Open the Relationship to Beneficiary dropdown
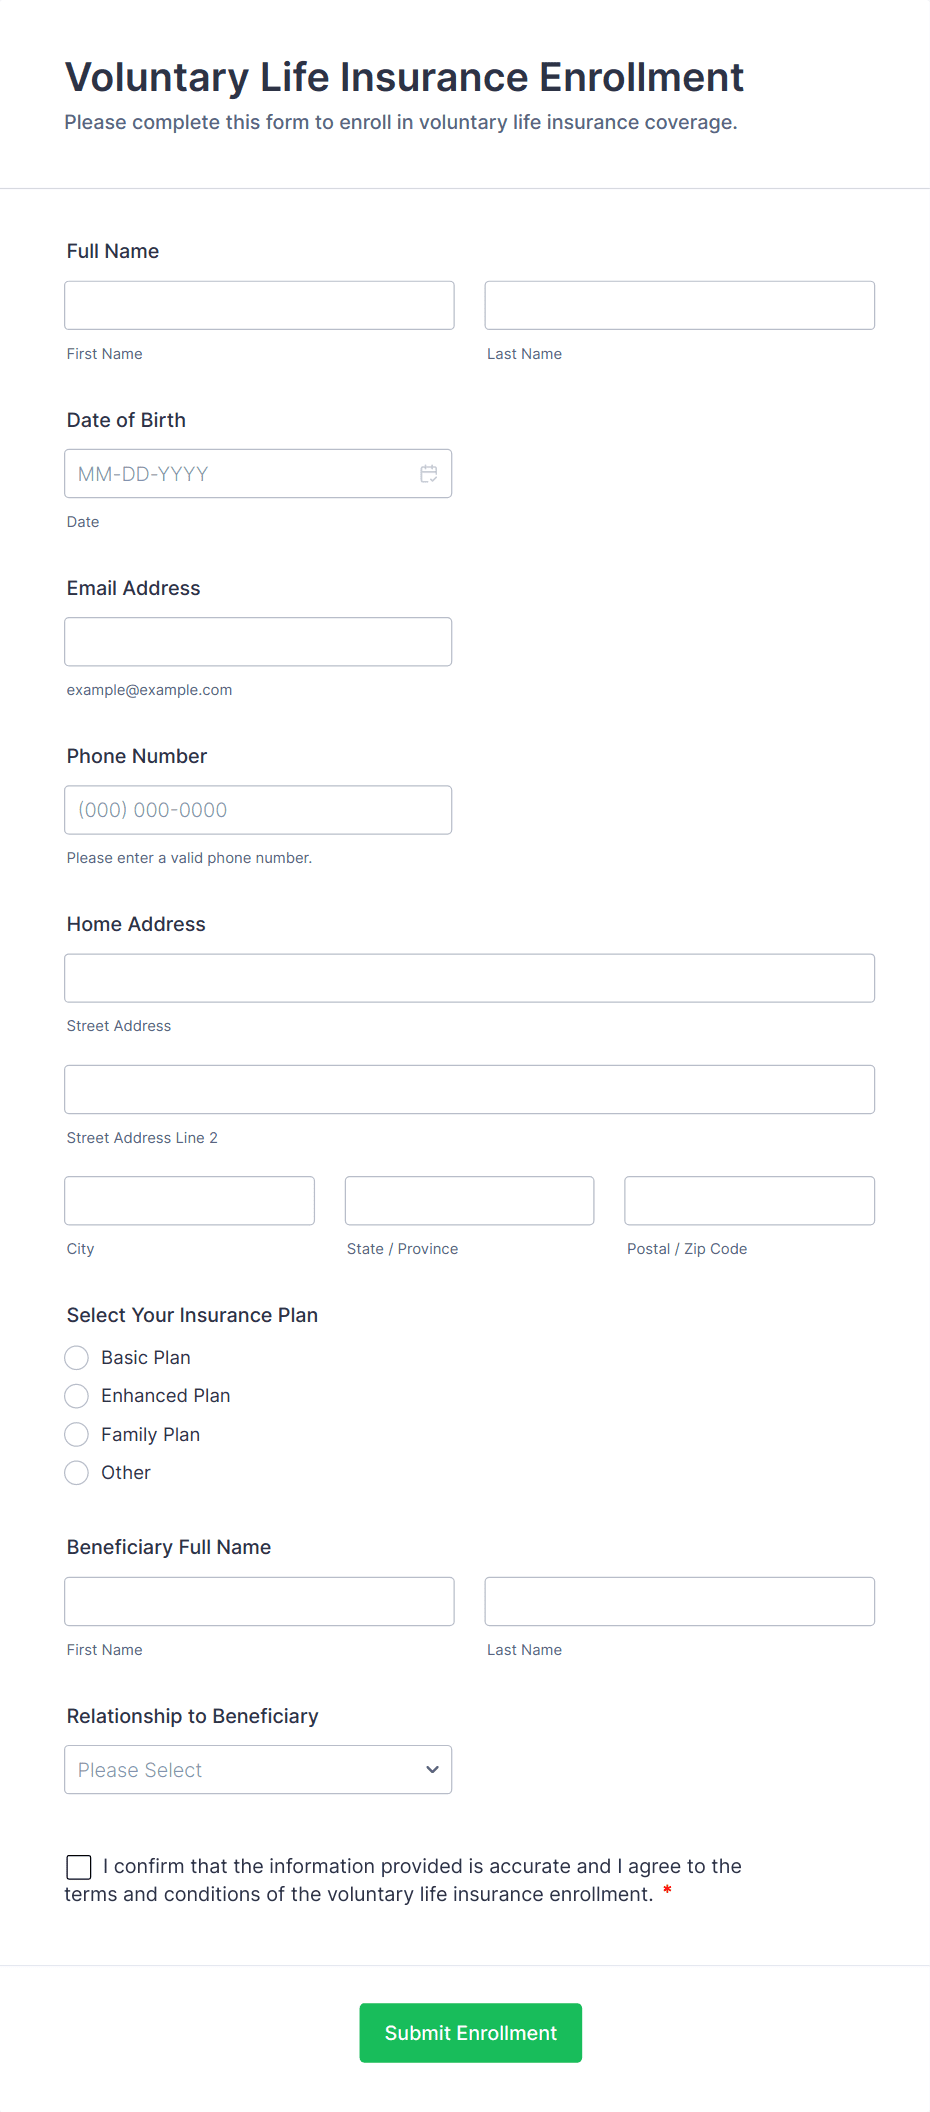This screenshot has height=2112, width=930. click(x=258, y=1769)
